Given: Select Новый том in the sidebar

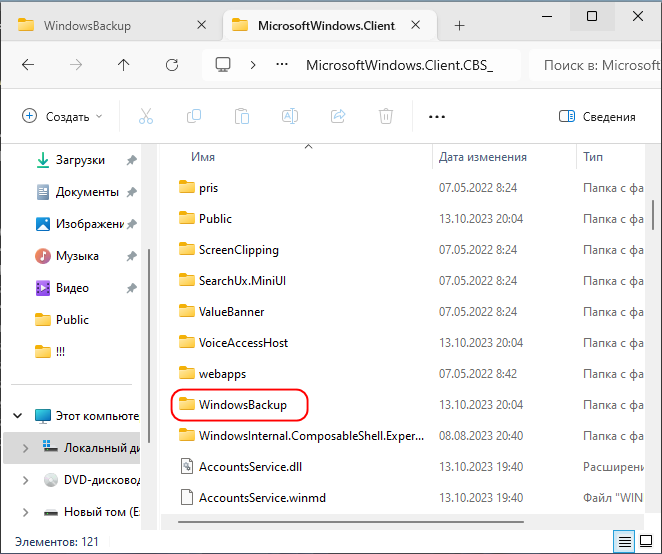Looking at the screenshot, I should tap(91, 512).
